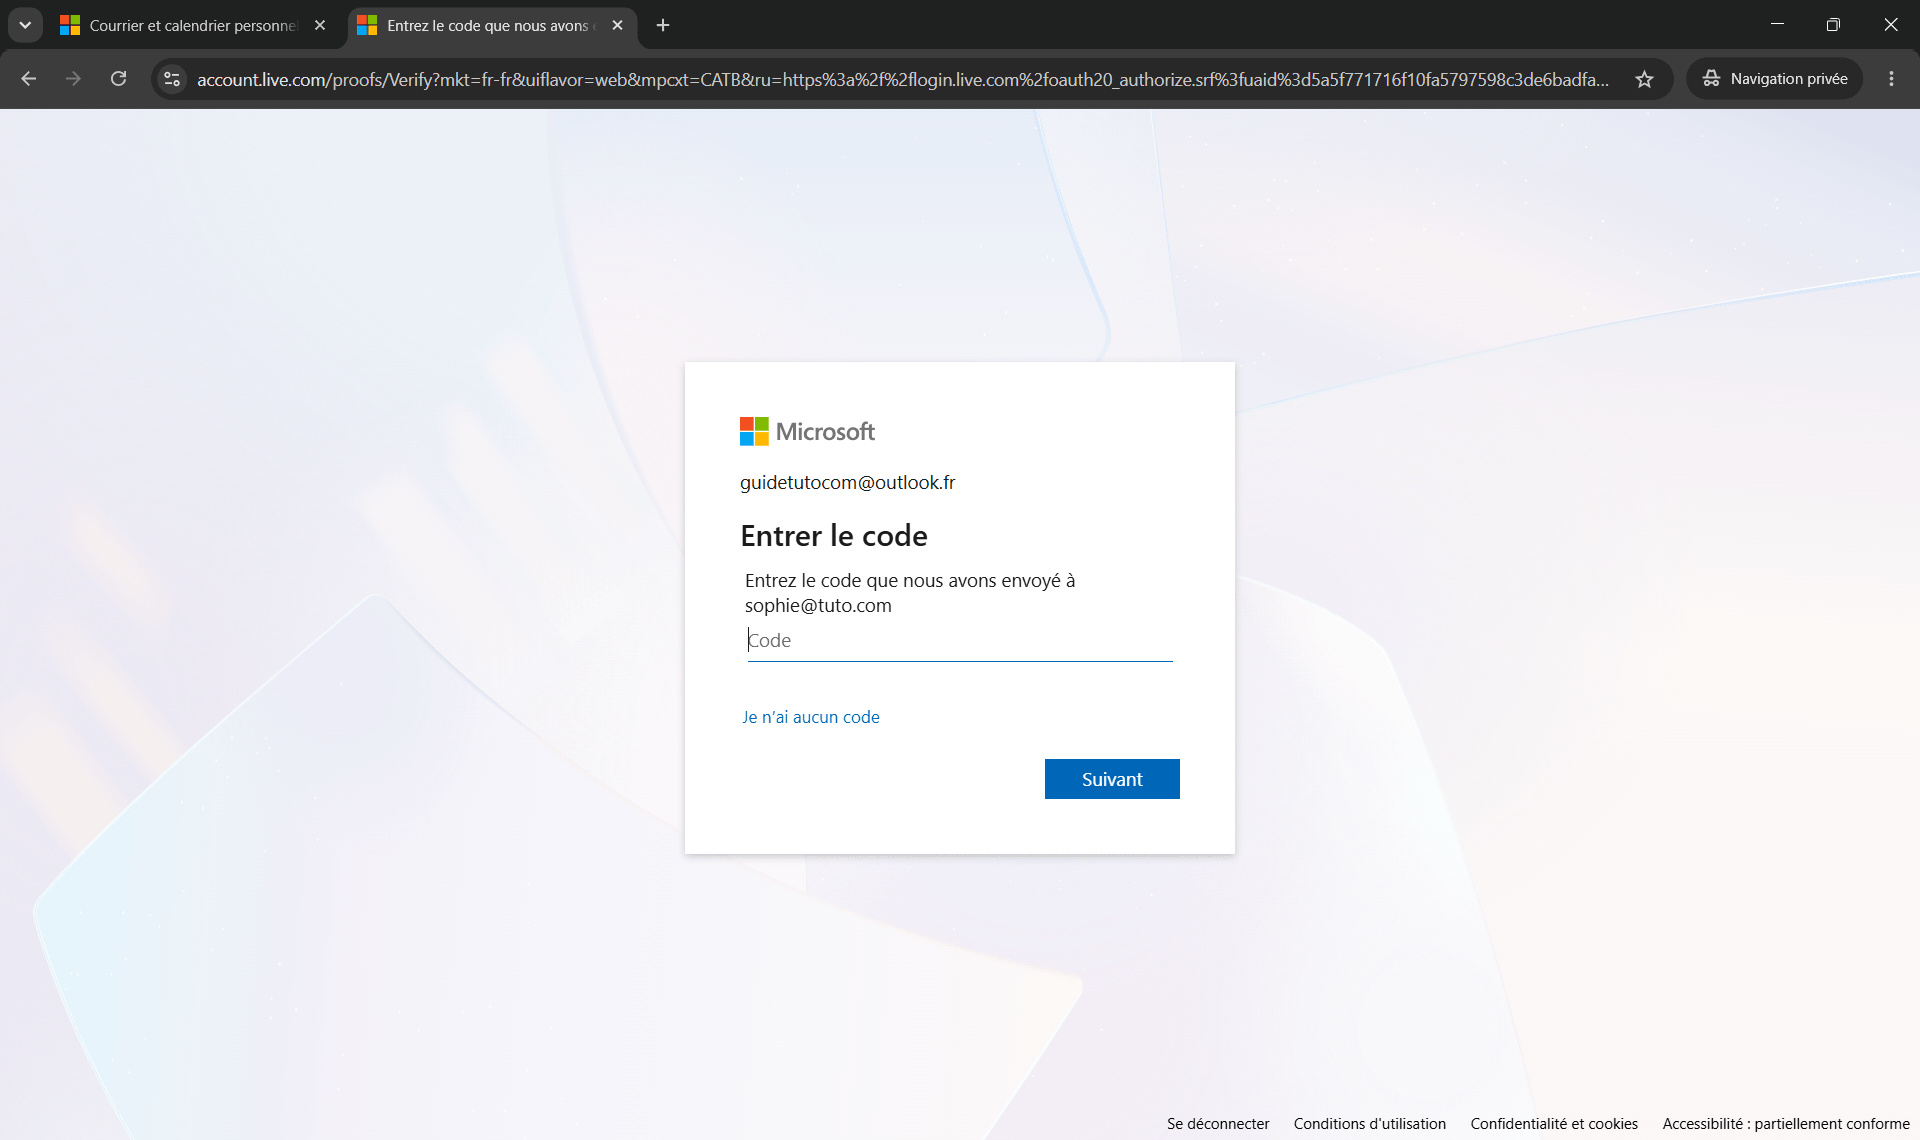Click the guidetutocom@outlook.fr account text
Viewport: 1920px width, 1140px height.
click(848, 482)
